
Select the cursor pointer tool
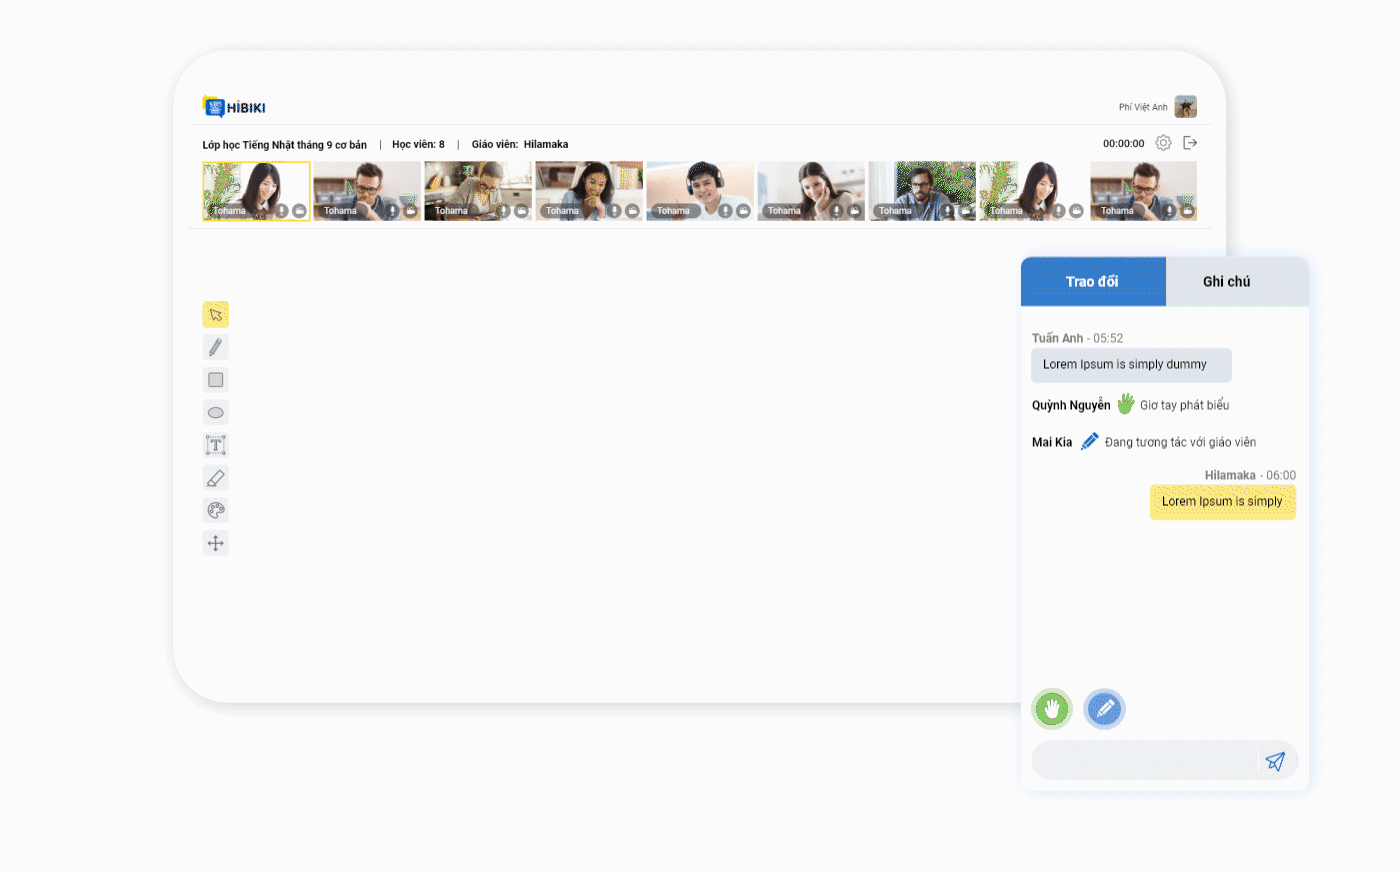tap(215, 315)
